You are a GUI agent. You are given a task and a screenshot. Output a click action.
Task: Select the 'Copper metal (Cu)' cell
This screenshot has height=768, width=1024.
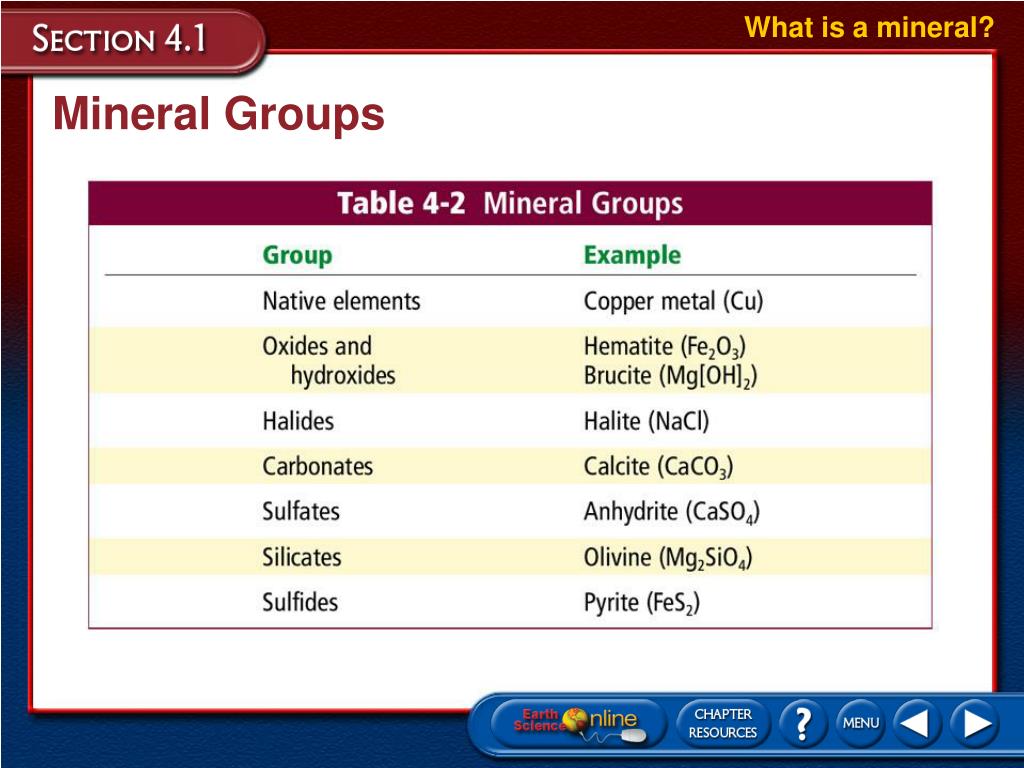(673, 302)
